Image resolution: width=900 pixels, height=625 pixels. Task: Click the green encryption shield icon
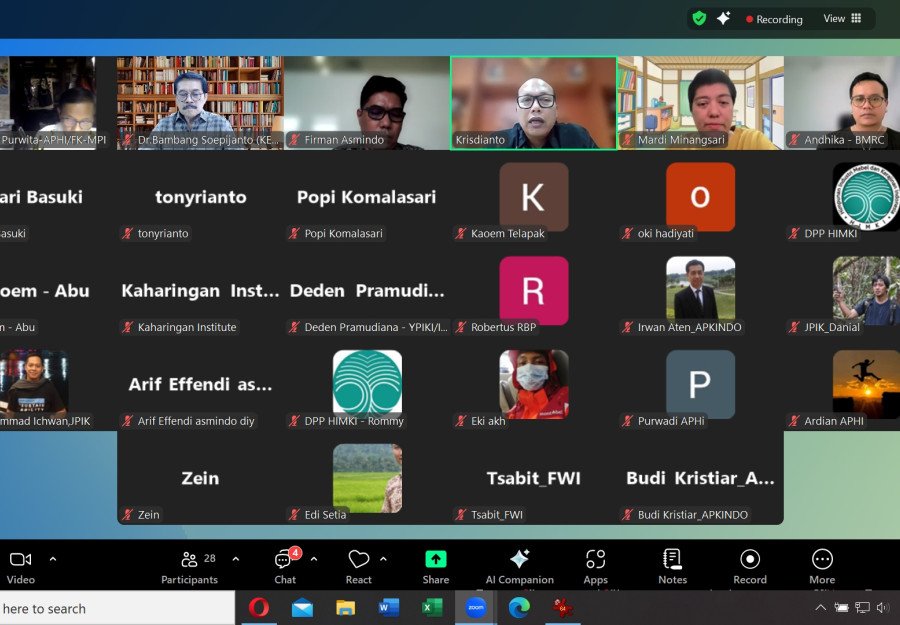699,18
